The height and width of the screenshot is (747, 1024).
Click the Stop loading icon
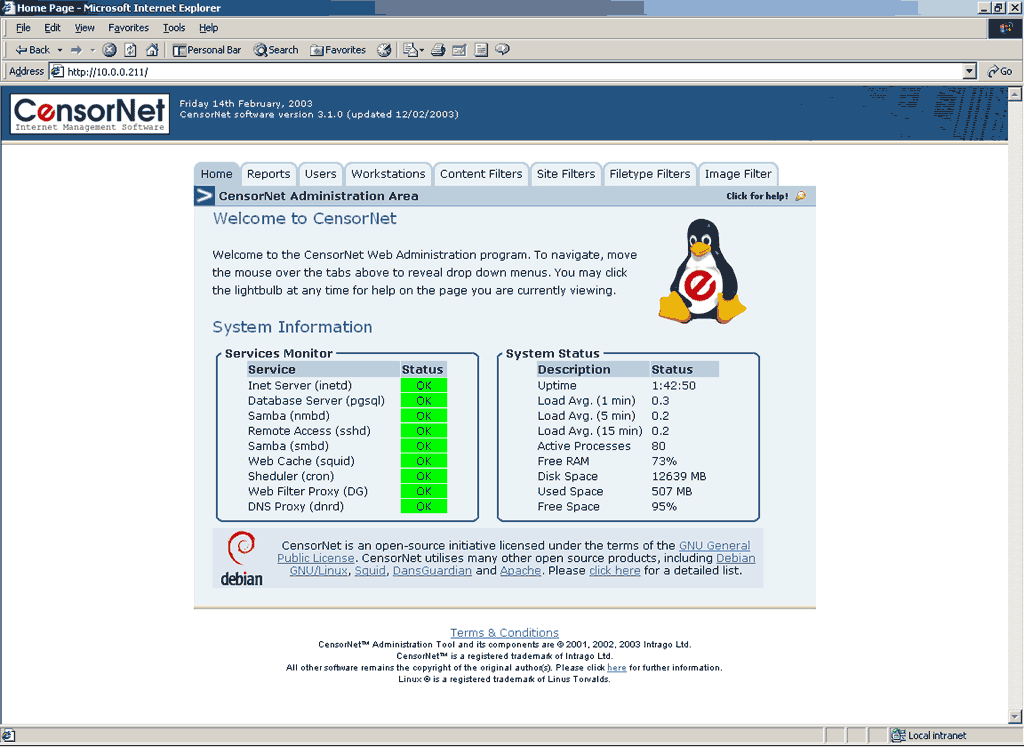point(110,50)
